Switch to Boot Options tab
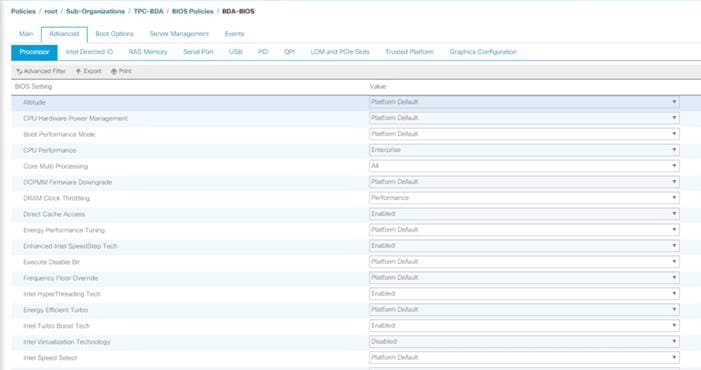Viewport: 701px width, 370px height. 114,34
